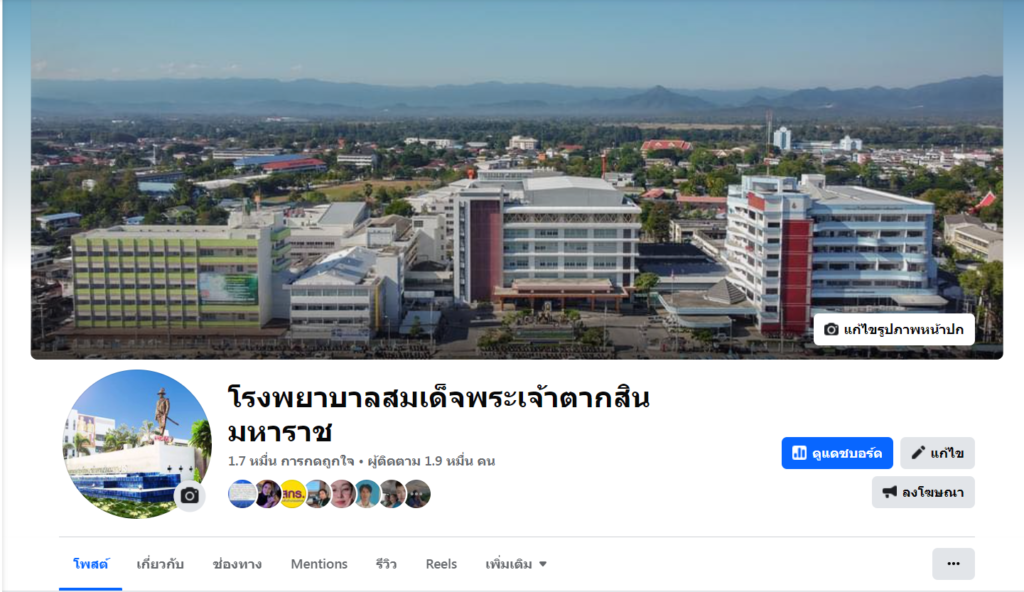Click the megaphone icon in the ลงโฆษณา button
This screenshot has height=592, width=1024.
[x=889, y=492]
